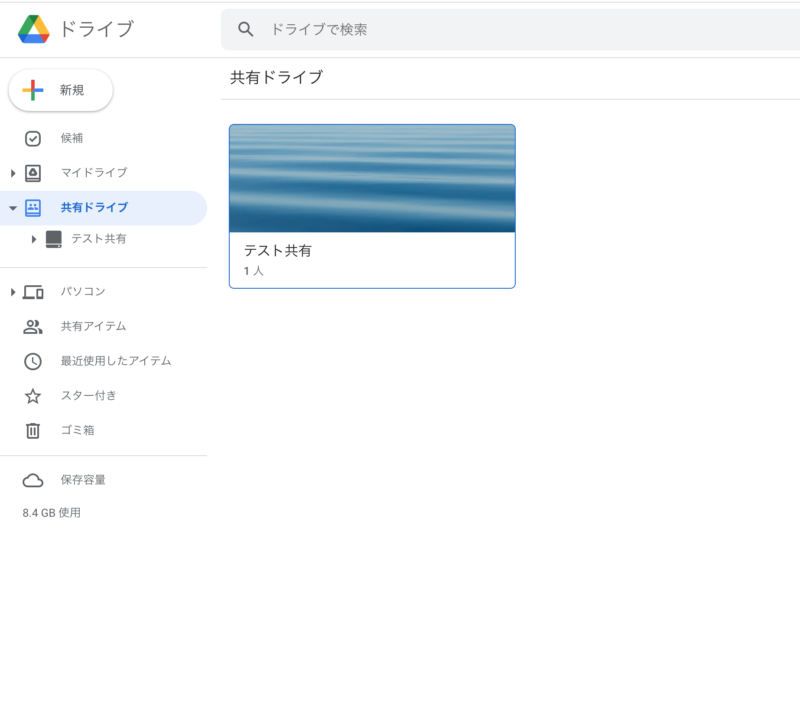Viewport: 800px width, 724px height.
Task: Expand the マイドライブ tree arrow
Action: click(x=13, y=173)
